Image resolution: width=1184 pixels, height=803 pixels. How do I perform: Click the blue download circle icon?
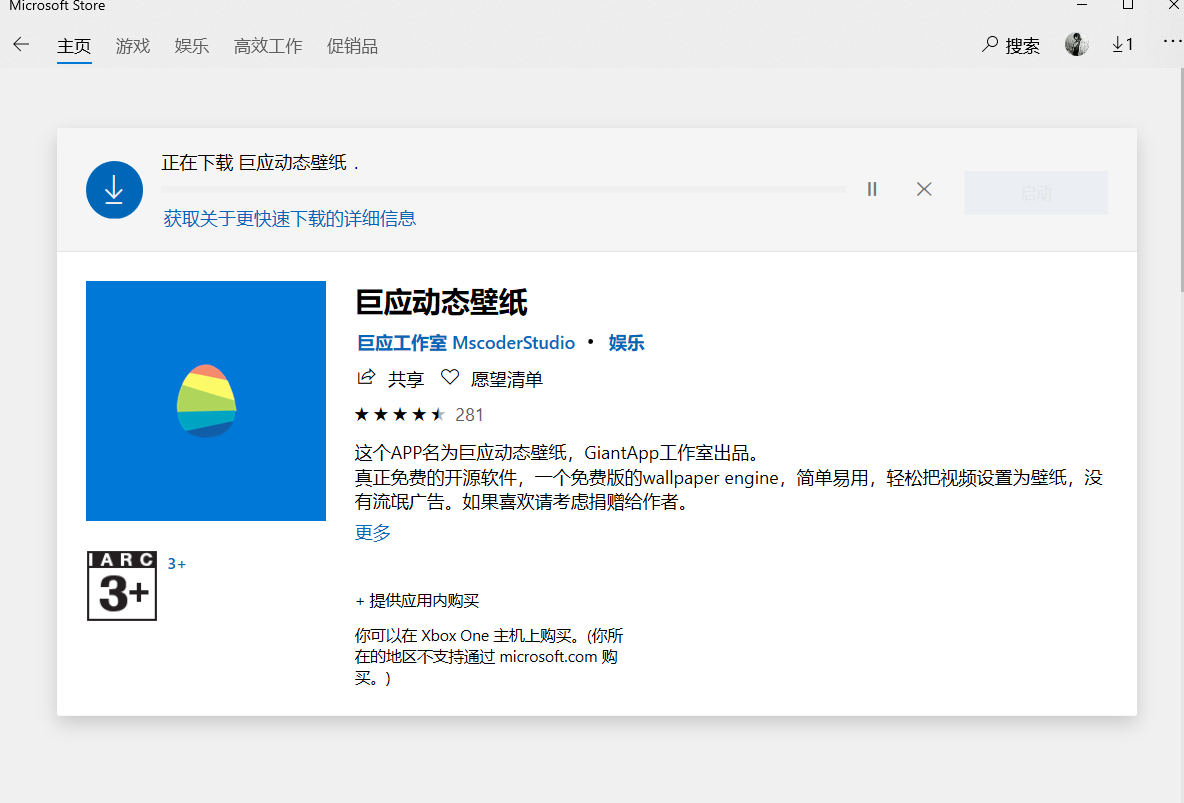coord(114,190)
